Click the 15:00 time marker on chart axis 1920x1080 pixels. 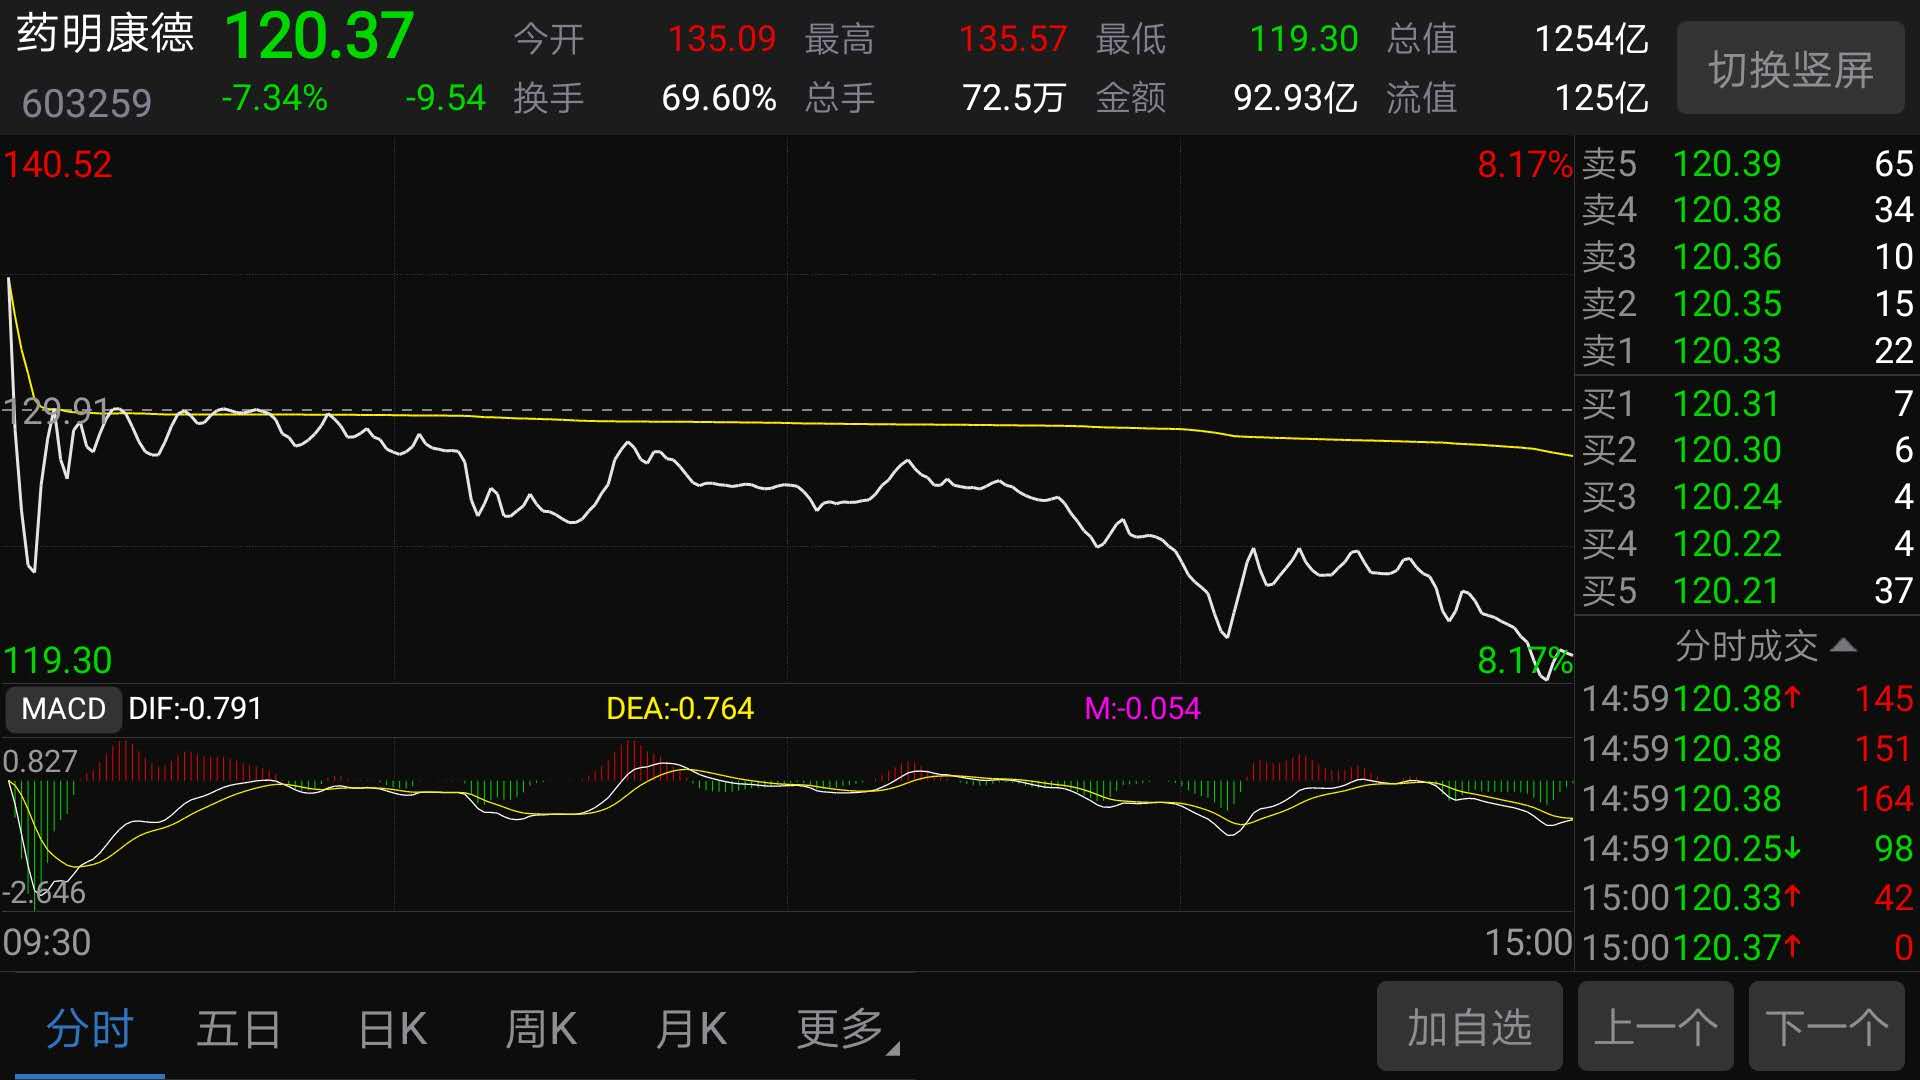tap(1527, 942)
